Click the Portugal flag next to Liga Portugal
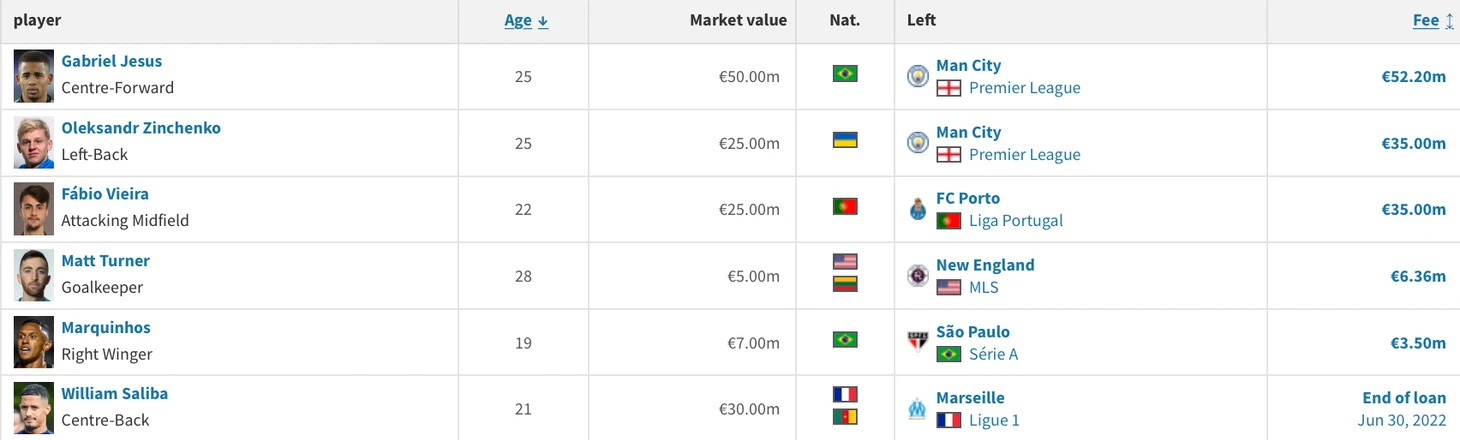Viewport: 1460px width, 440px height. 949,221
